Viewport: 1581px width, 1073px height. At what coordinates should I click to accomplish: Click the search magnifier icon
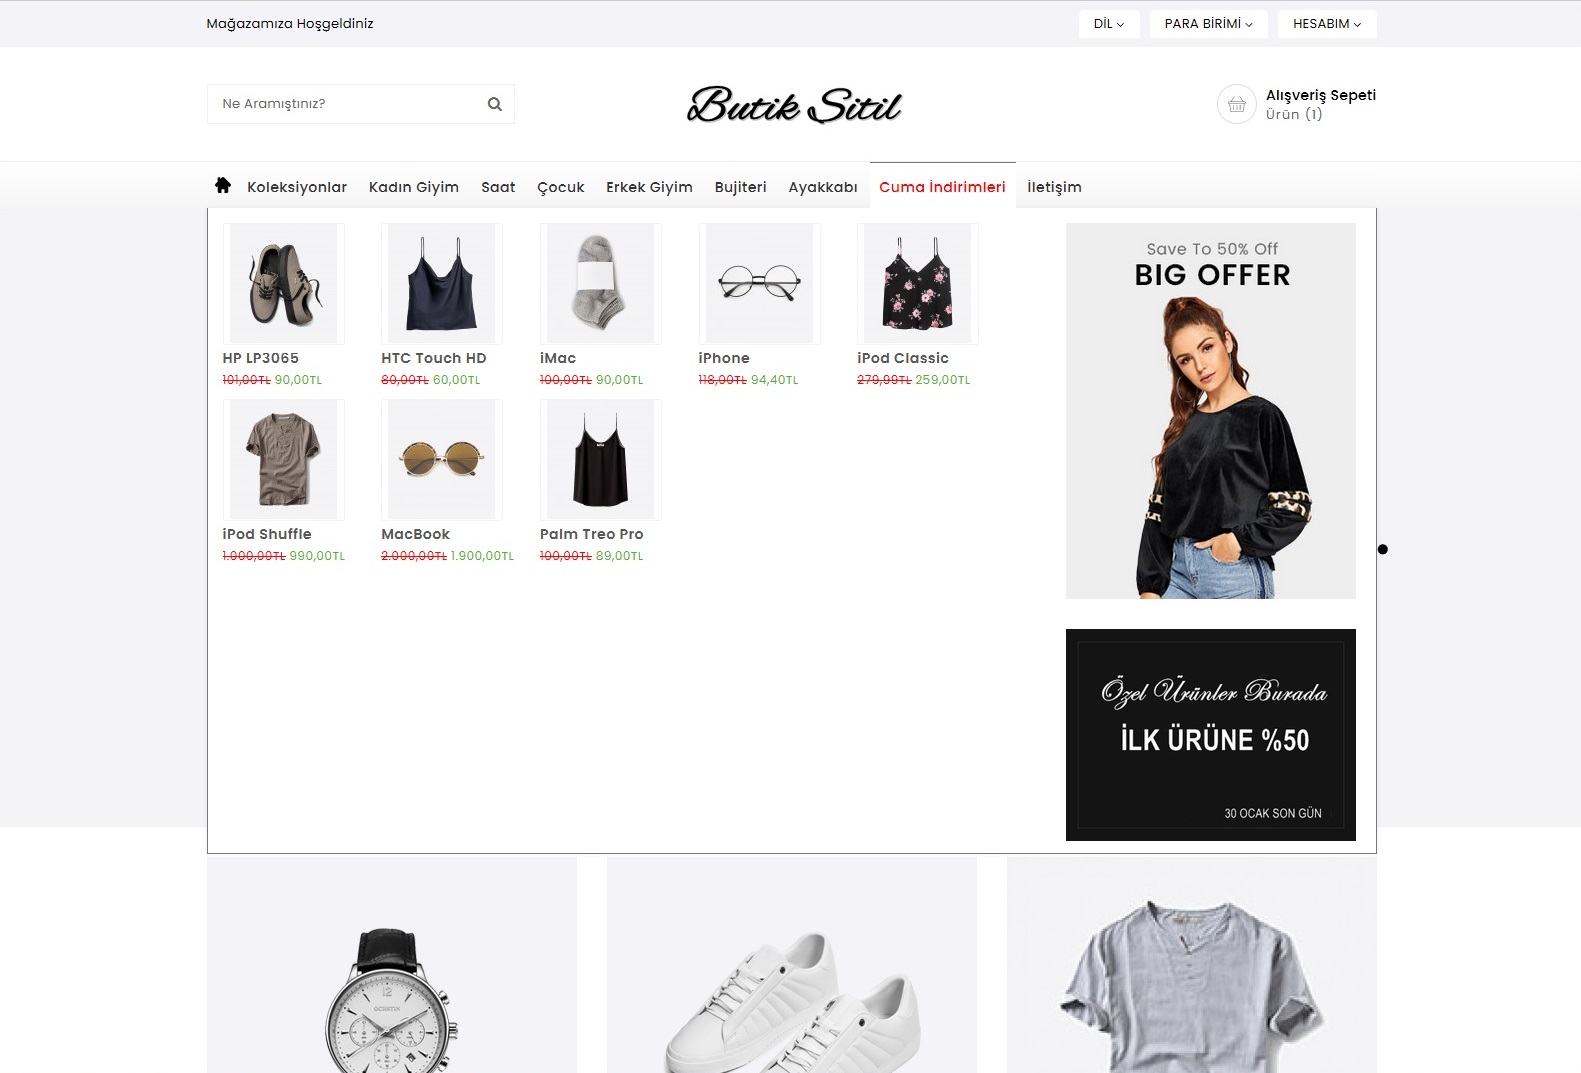click(494, 104)
